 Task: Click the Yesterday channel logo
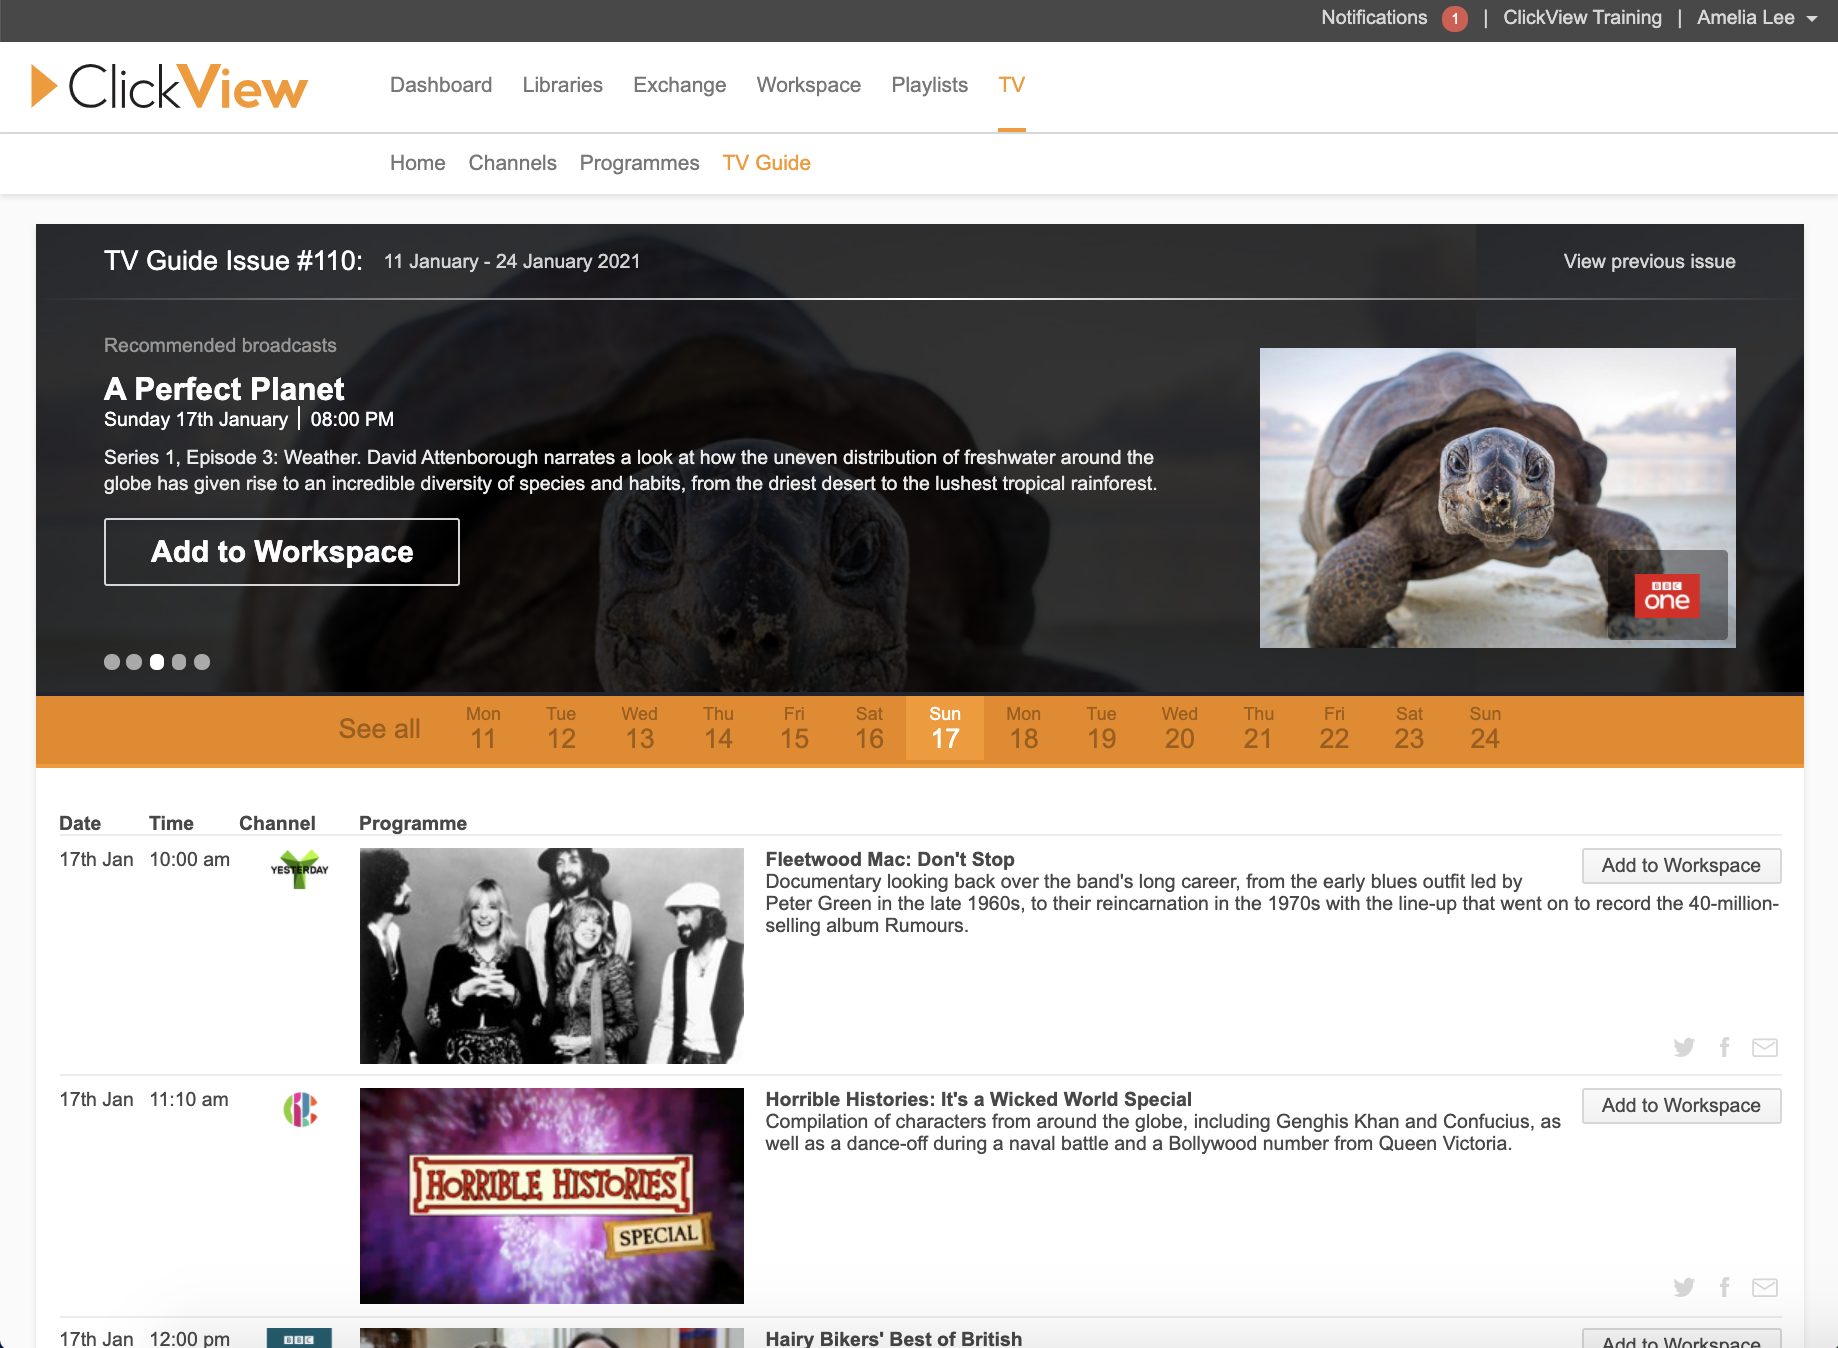click(x=299, y=869)
